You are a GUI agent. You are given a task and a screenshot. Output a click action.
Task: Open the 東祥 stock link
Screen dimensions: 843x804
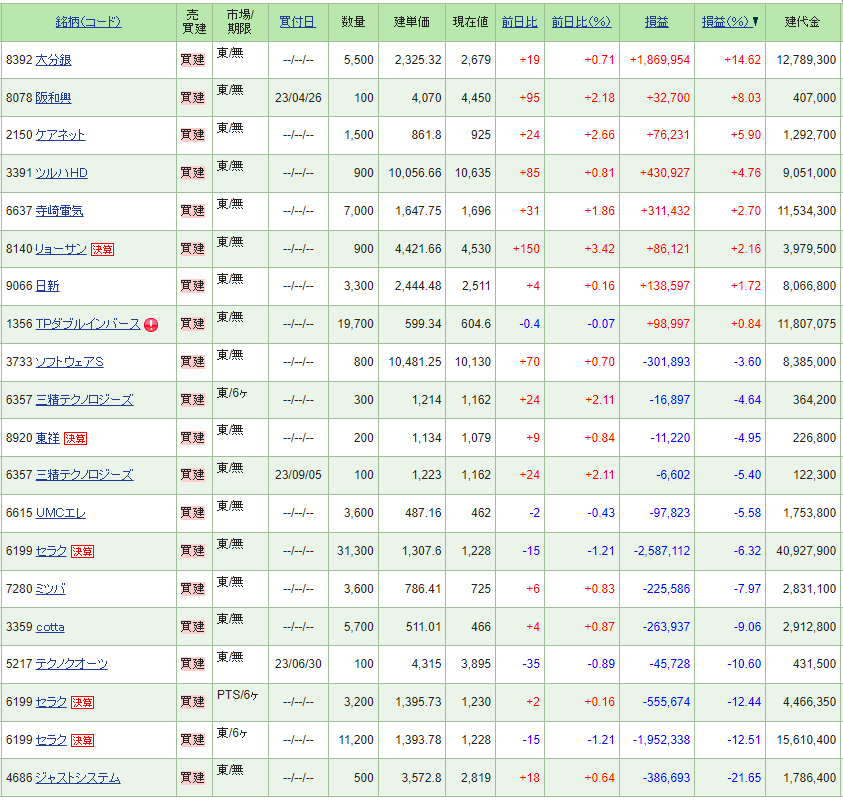pos(47,438)
